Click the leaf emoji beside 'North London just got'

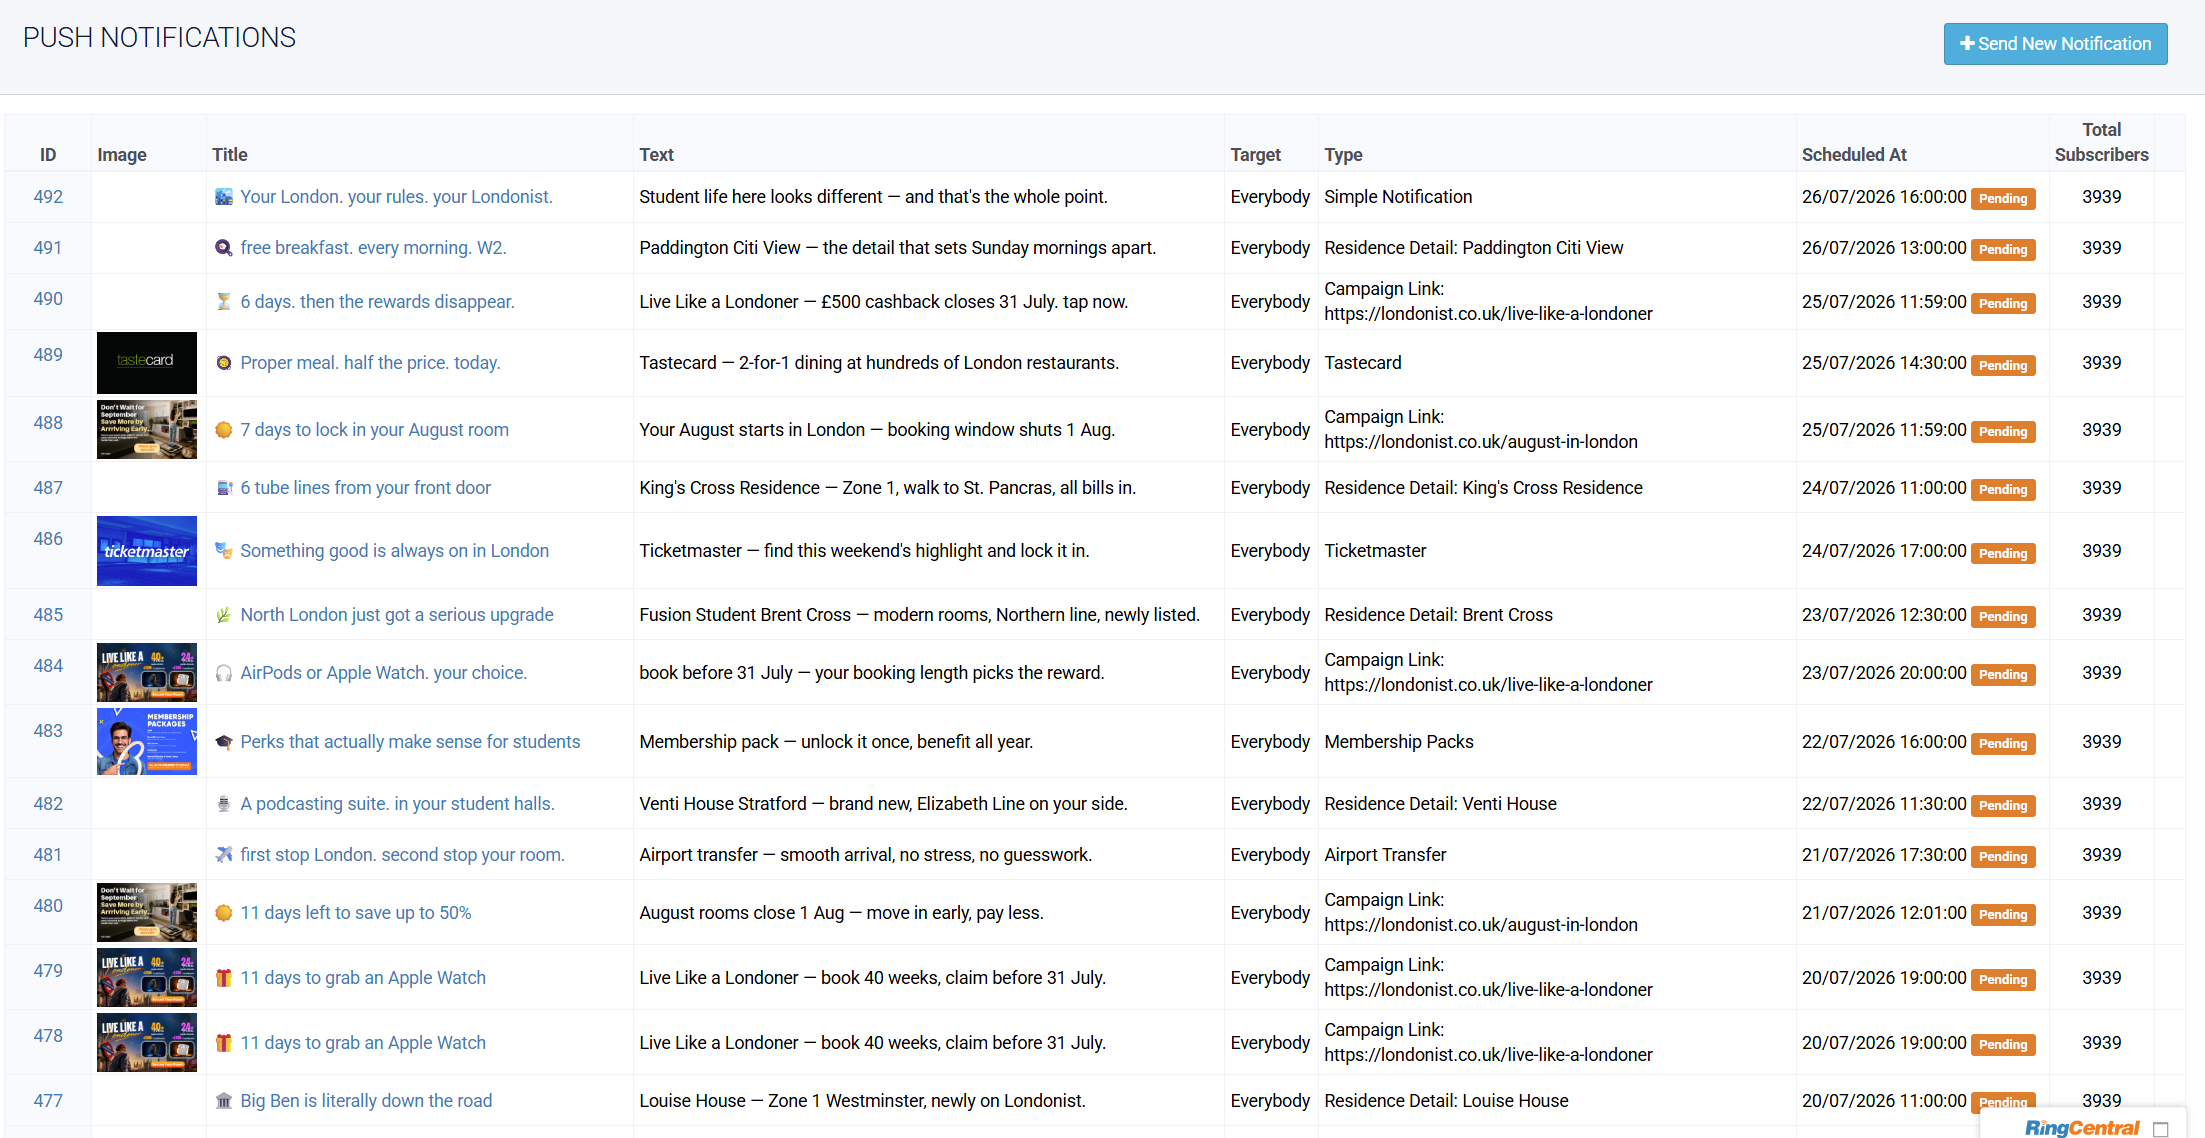(x=224, y=615)
